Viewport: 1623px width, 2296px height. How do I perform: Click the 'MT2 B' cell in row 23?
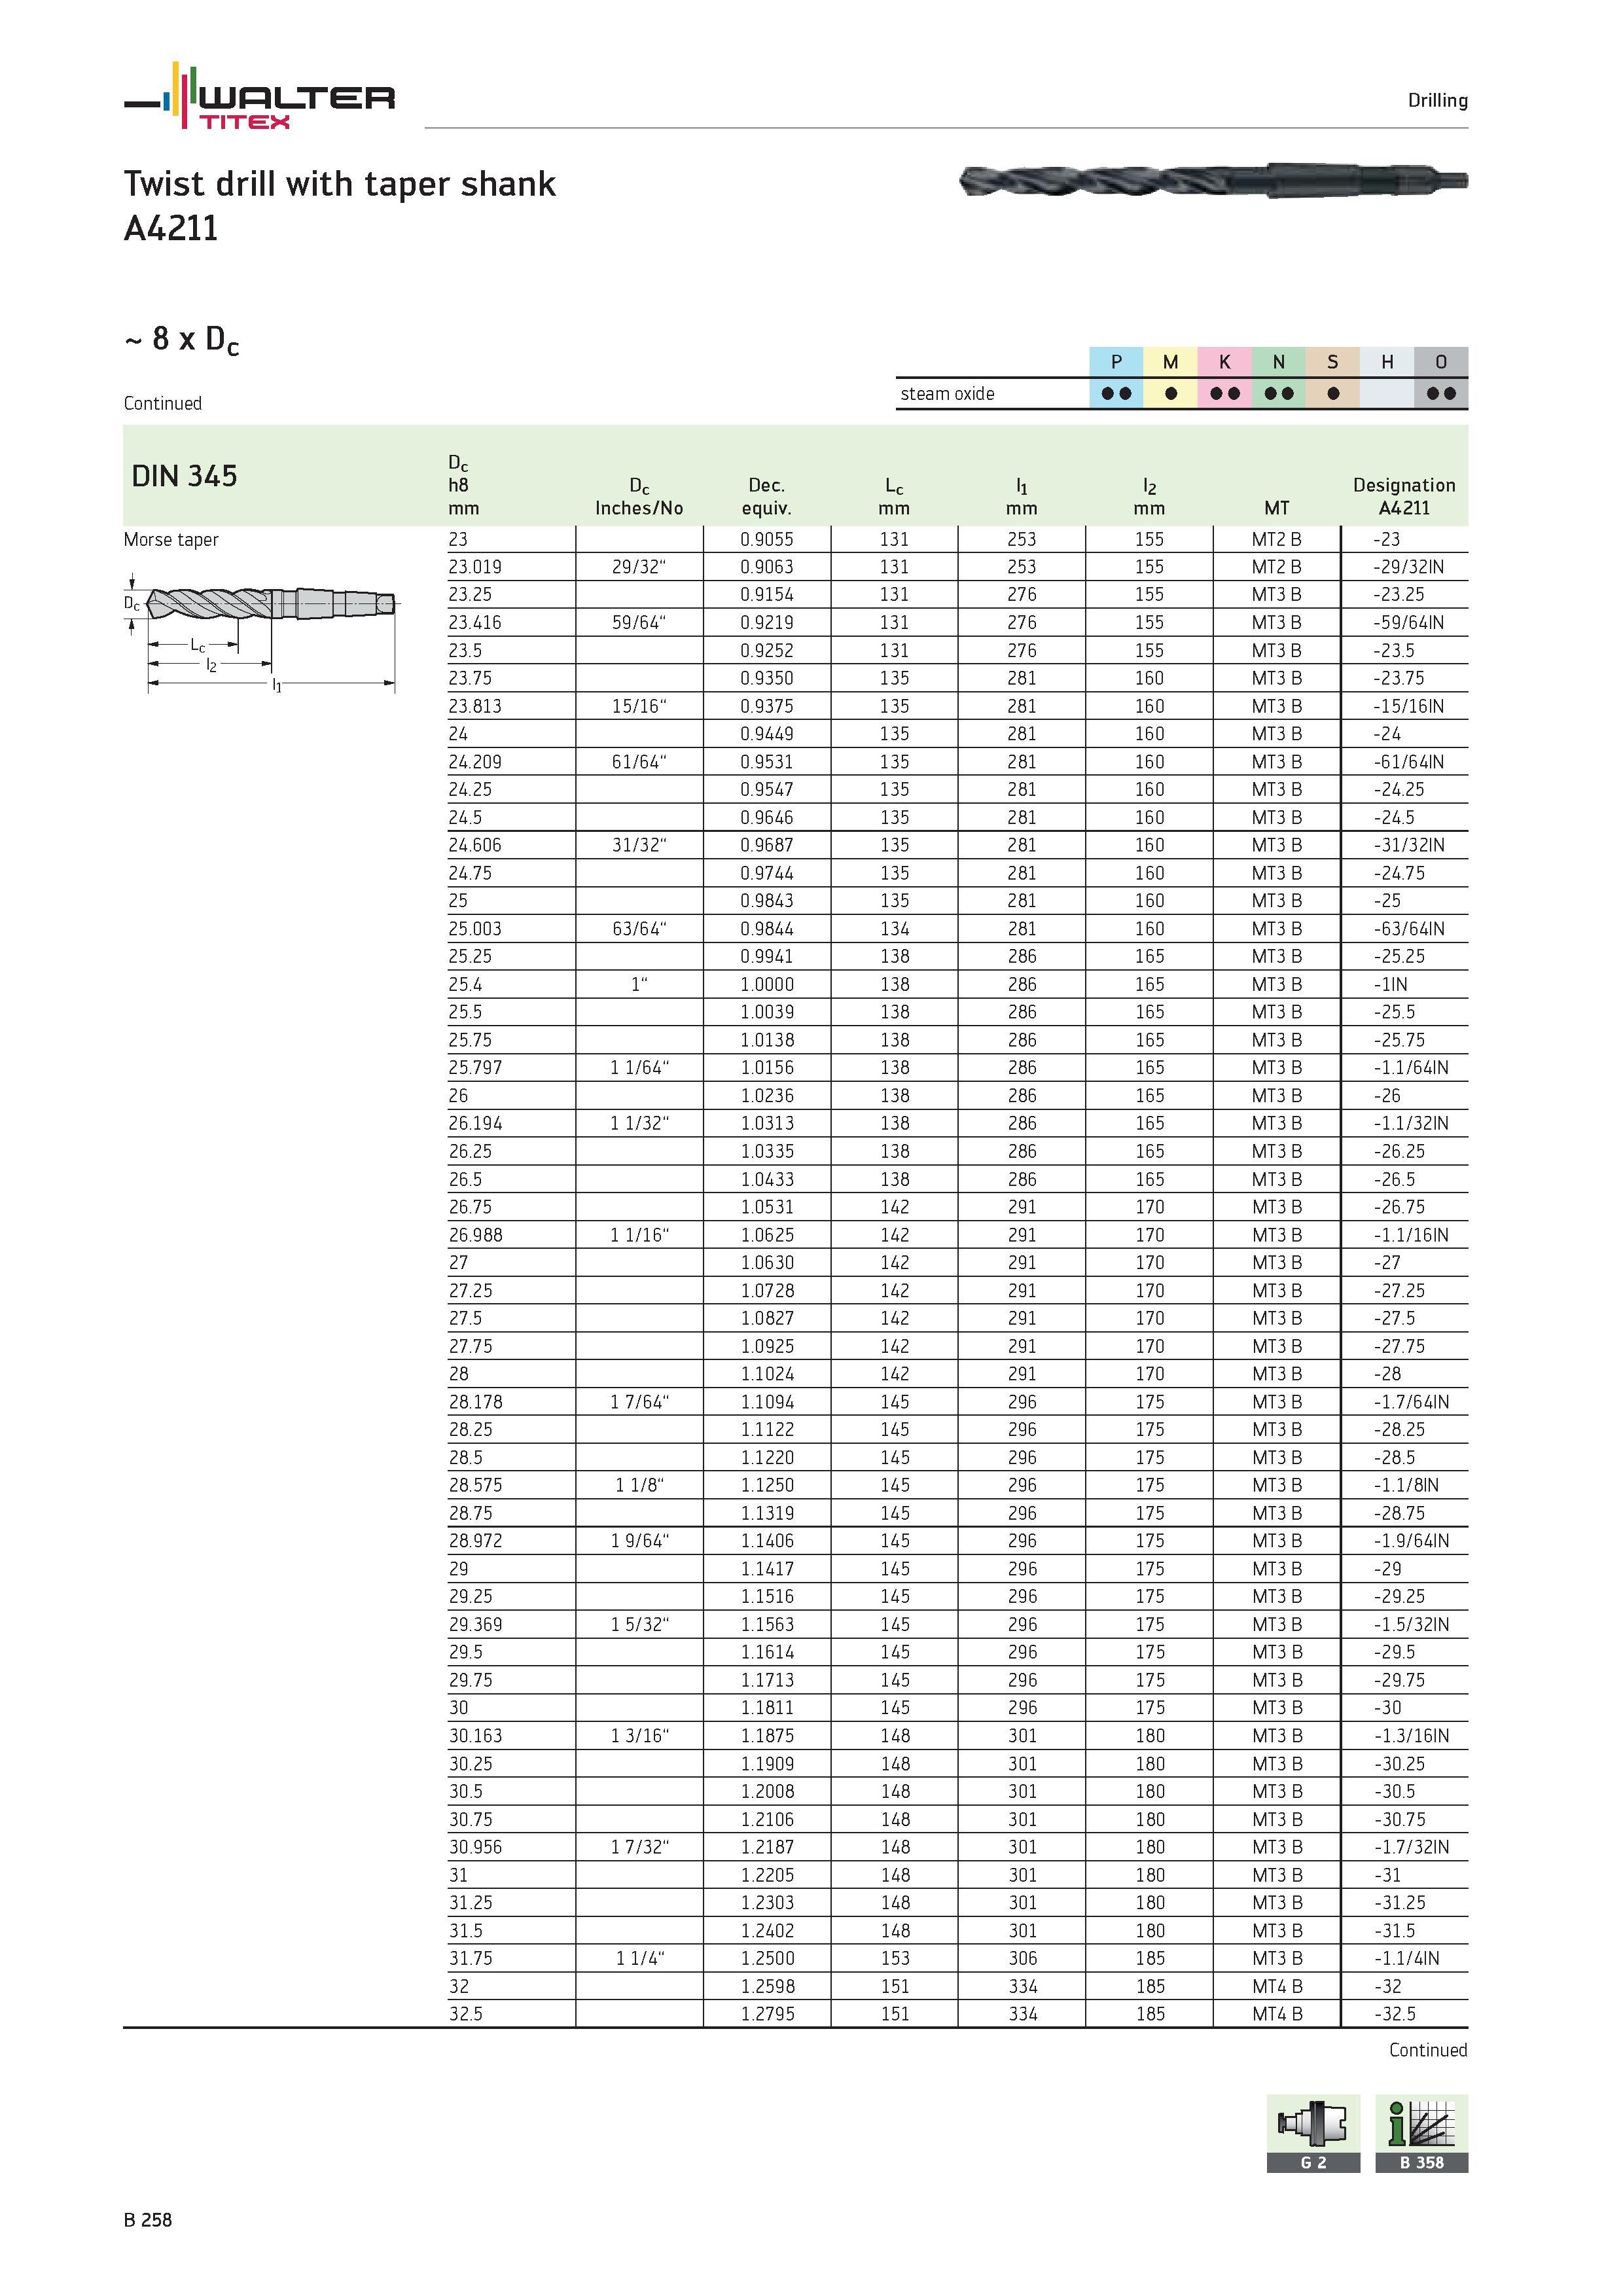coord(1276,539)
